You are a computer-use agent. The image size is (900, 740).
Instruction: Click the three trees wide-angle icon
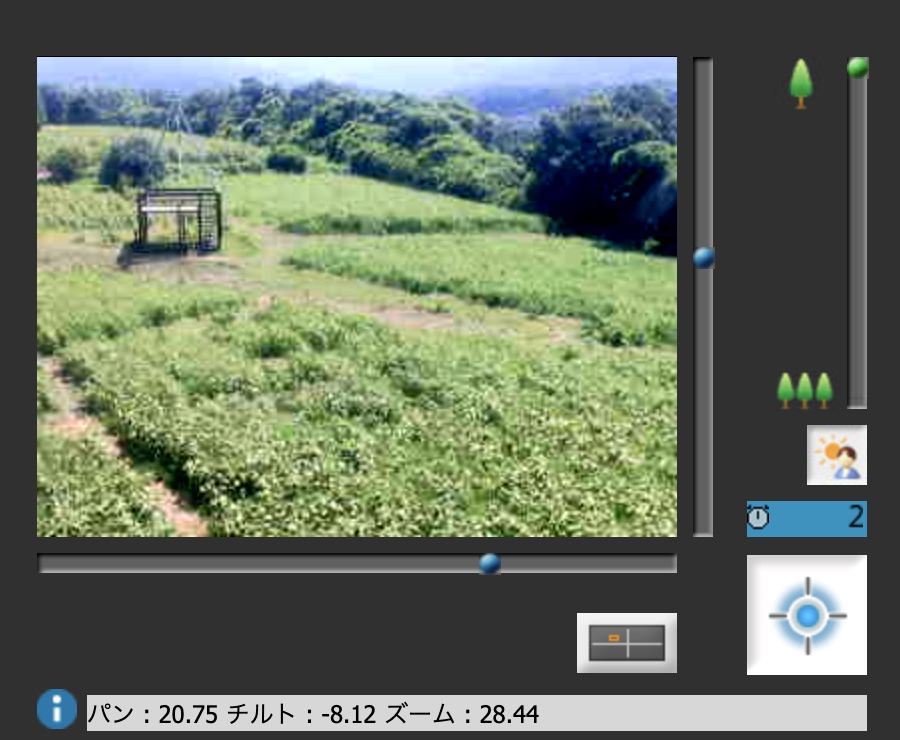pos(805,390)
